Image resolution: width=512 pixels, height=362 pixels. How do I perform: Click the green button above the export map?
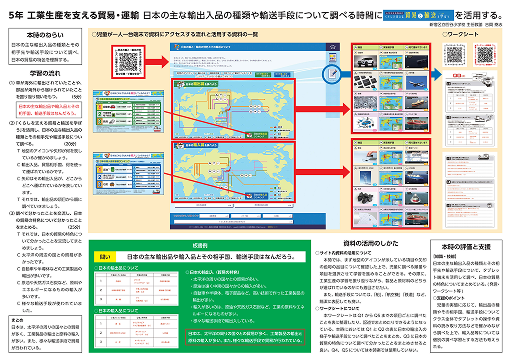(263, 74)
